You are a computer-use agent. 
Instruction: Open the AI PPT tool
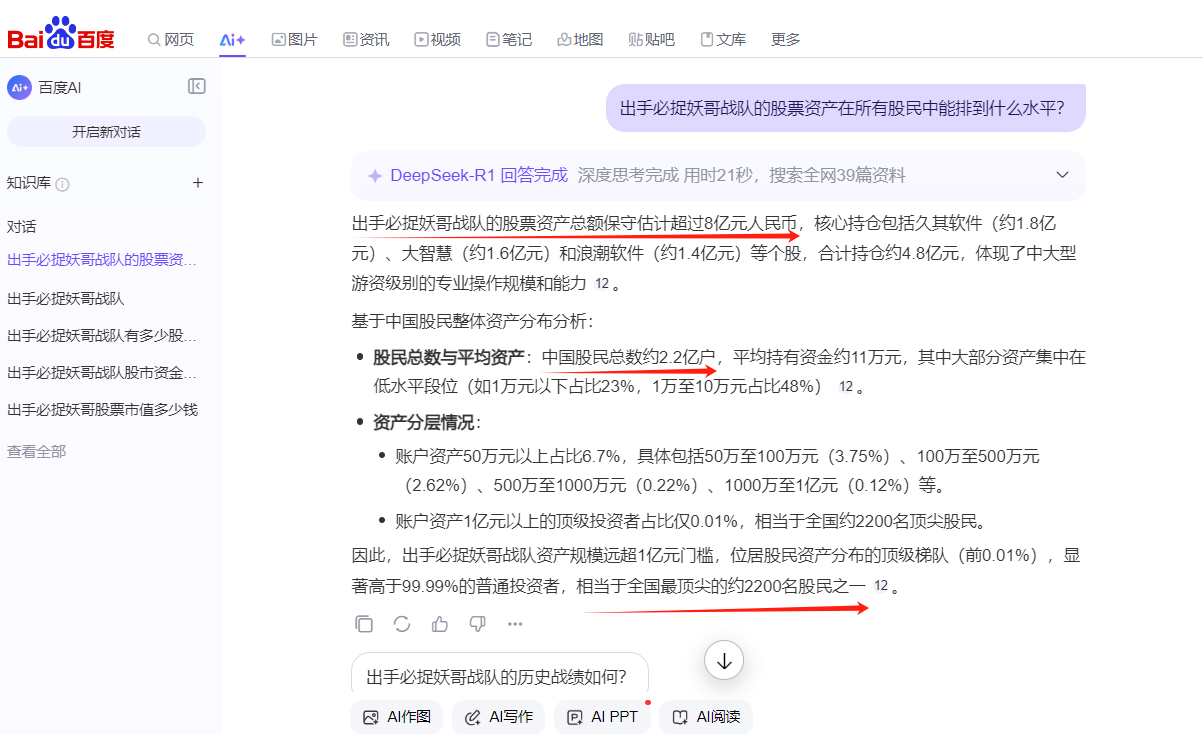(x=602, y=717)
